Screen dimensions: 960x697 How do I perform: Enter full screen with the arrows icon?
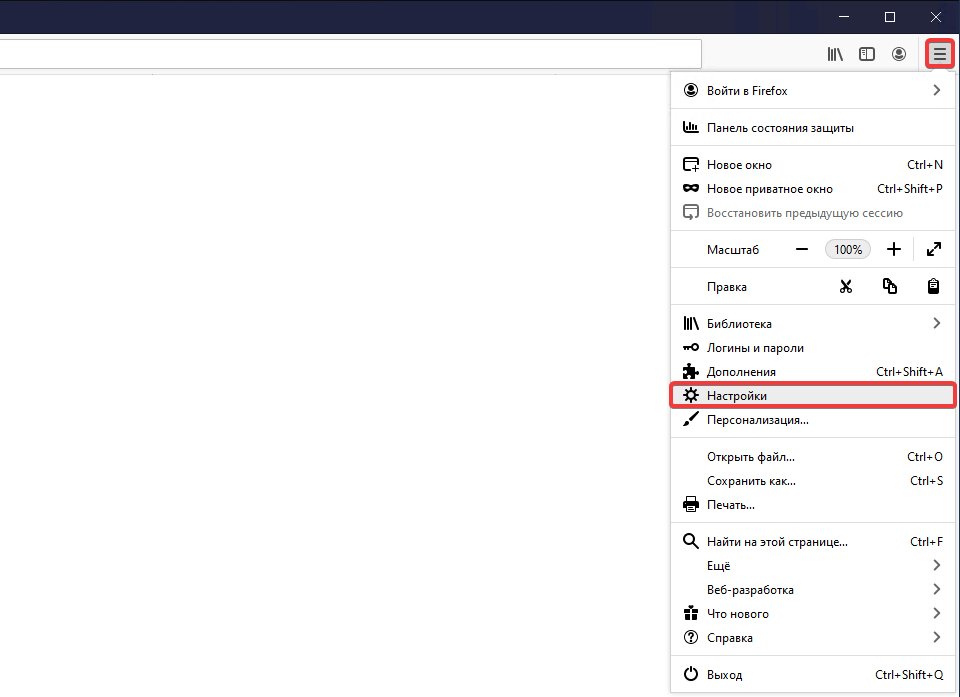934,249
